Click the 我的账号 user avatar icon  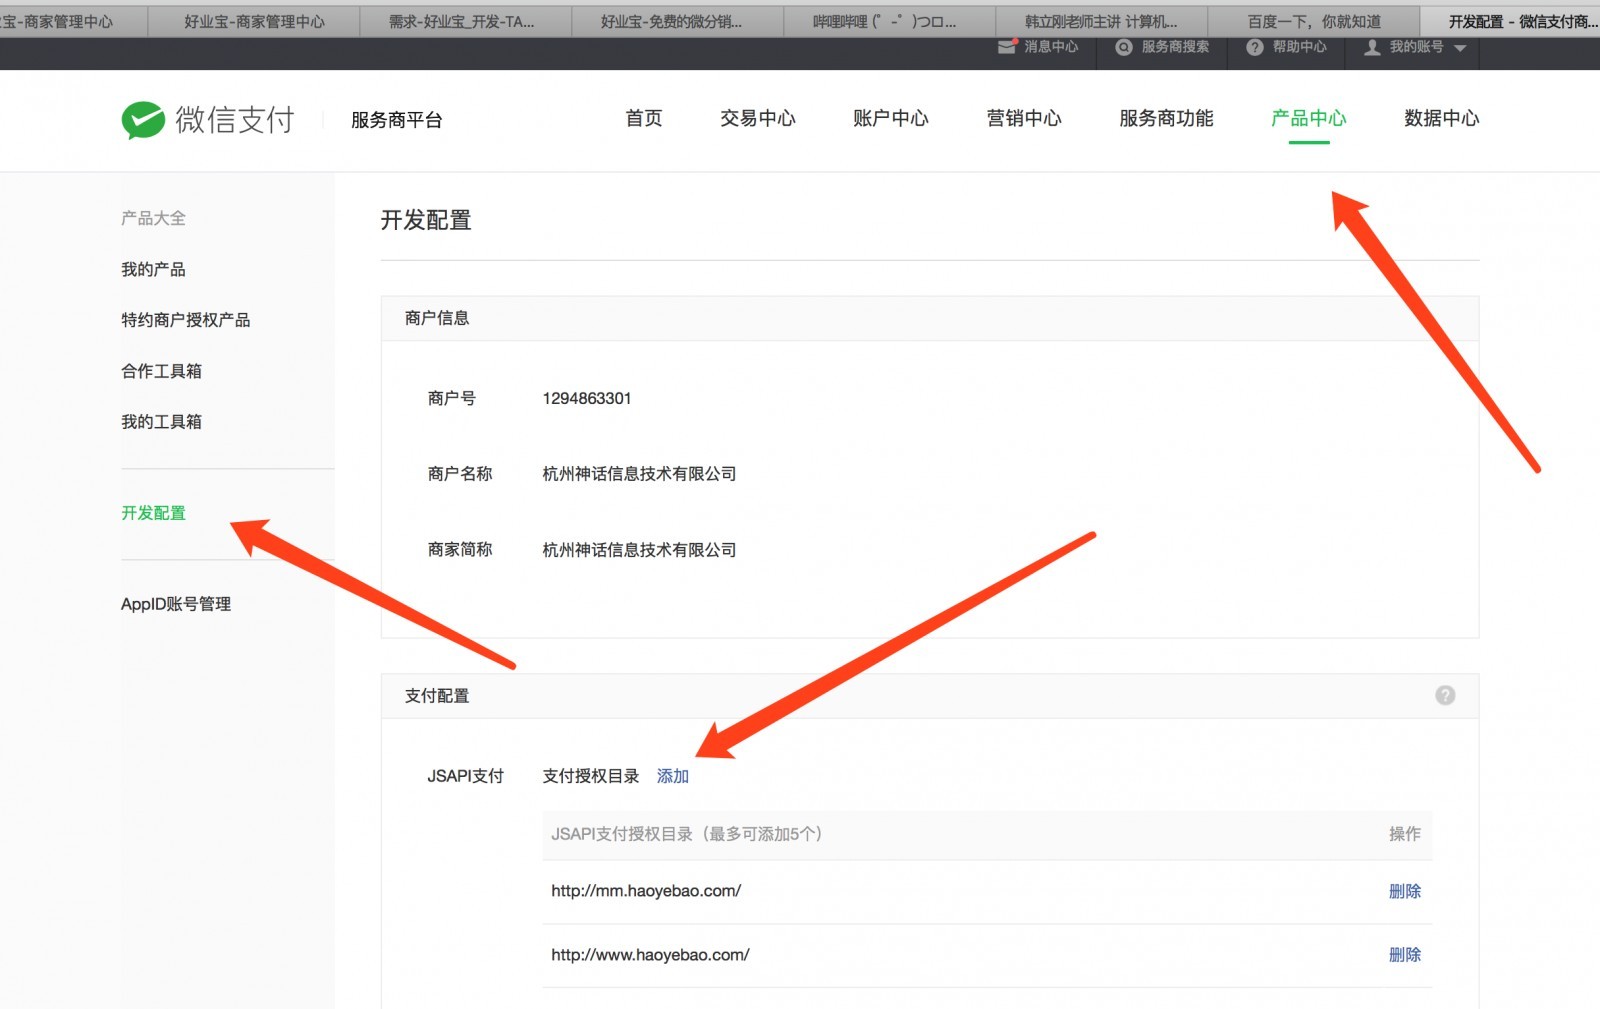[1372, 47]
